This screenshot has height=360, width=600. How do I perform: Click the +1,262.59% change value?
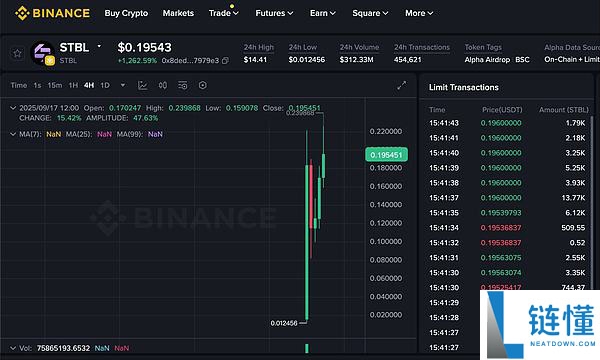click(x=137, y=60)
